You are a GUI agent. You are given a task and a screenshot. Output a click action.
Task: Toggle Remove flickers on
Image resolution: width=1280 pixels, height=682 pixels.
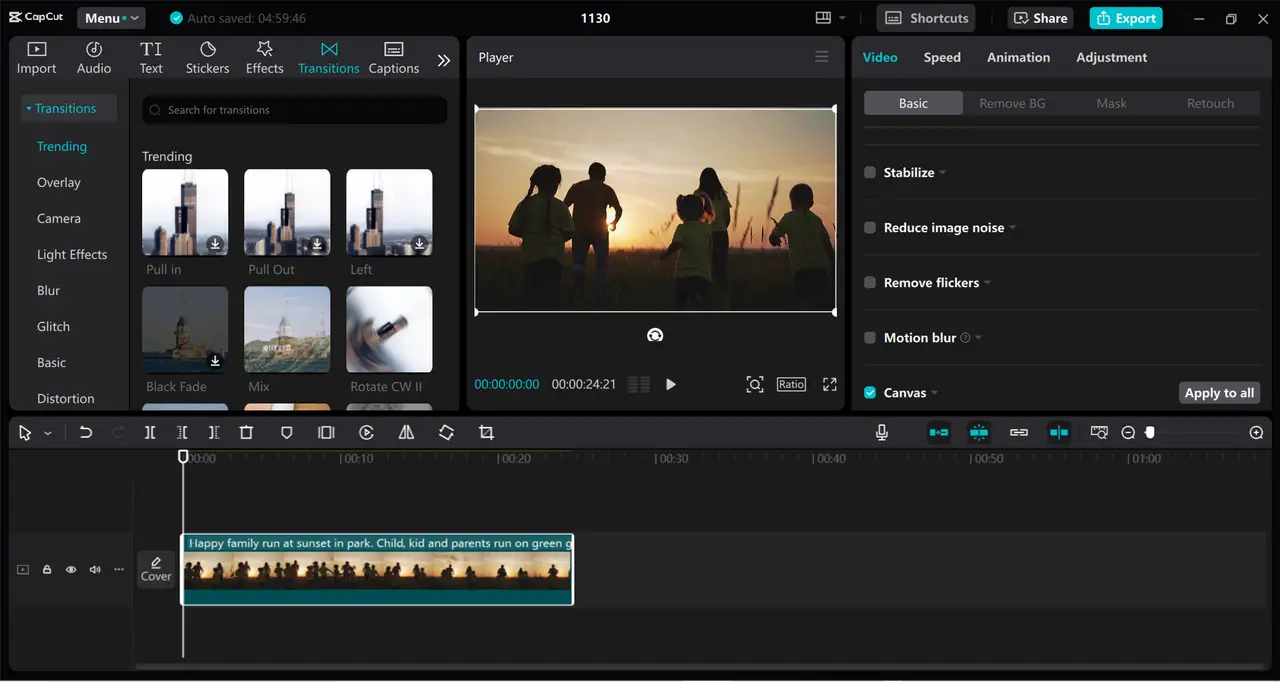click(869, 282)
